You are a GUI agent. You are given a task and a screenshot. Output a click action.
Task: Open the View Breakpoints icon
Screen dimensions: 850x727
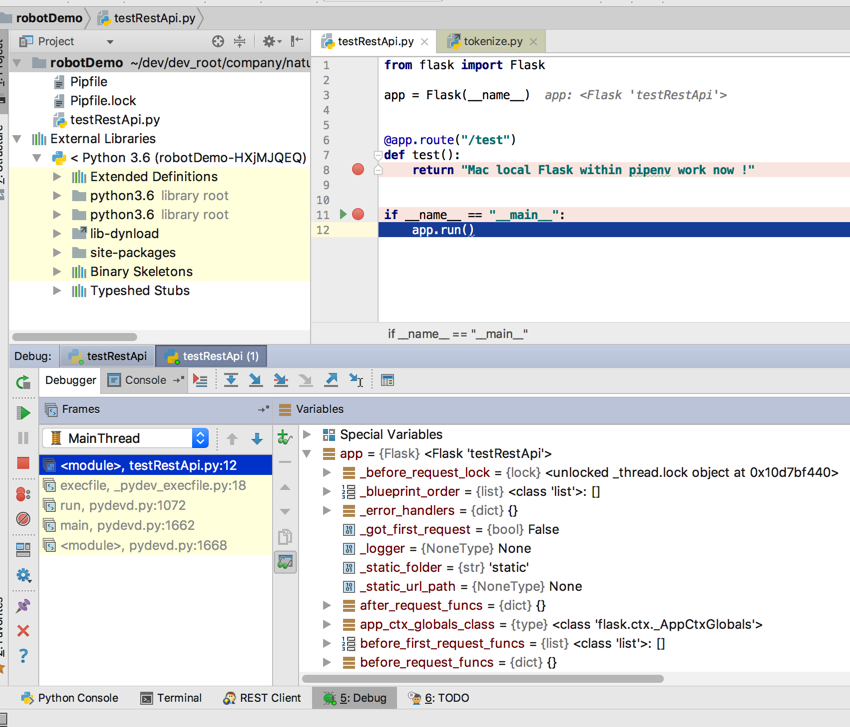point(23,494)
